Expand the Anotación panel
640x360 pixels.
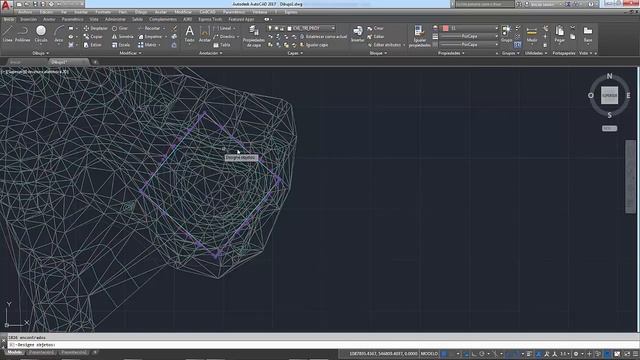(210, 53)
